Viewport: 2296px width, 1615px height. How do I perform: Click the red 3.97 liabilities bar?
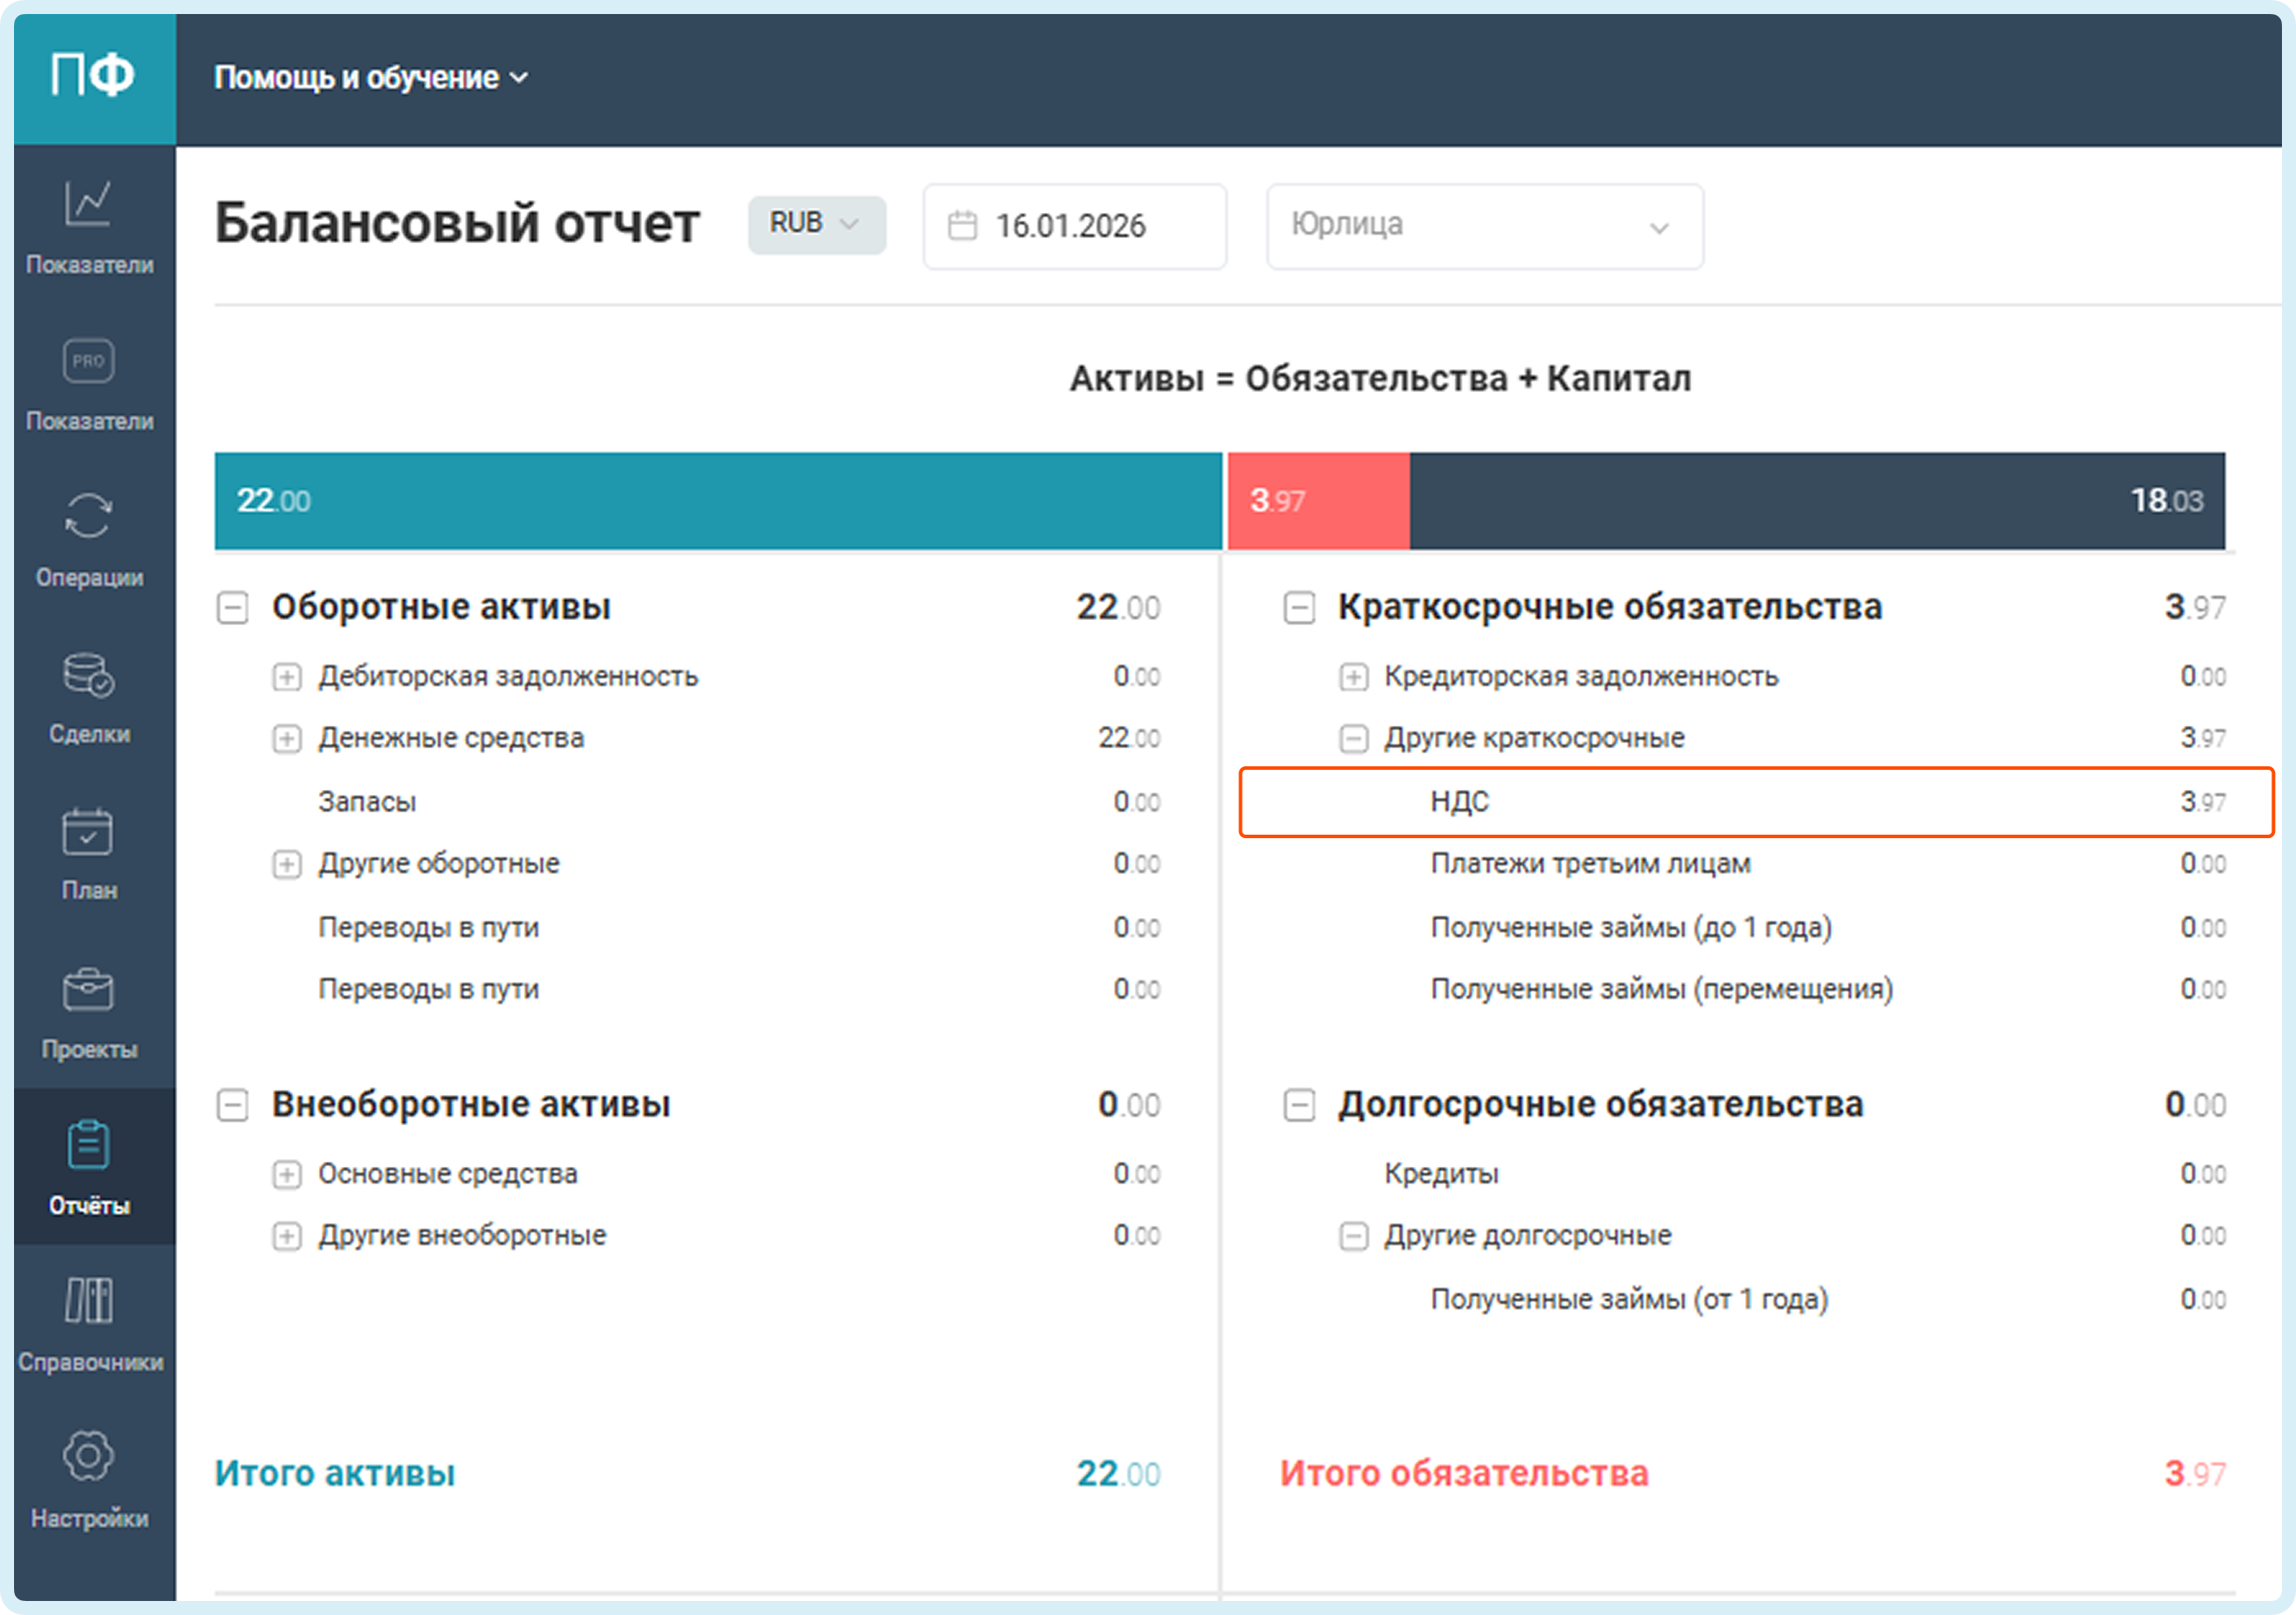[1318, 501]
